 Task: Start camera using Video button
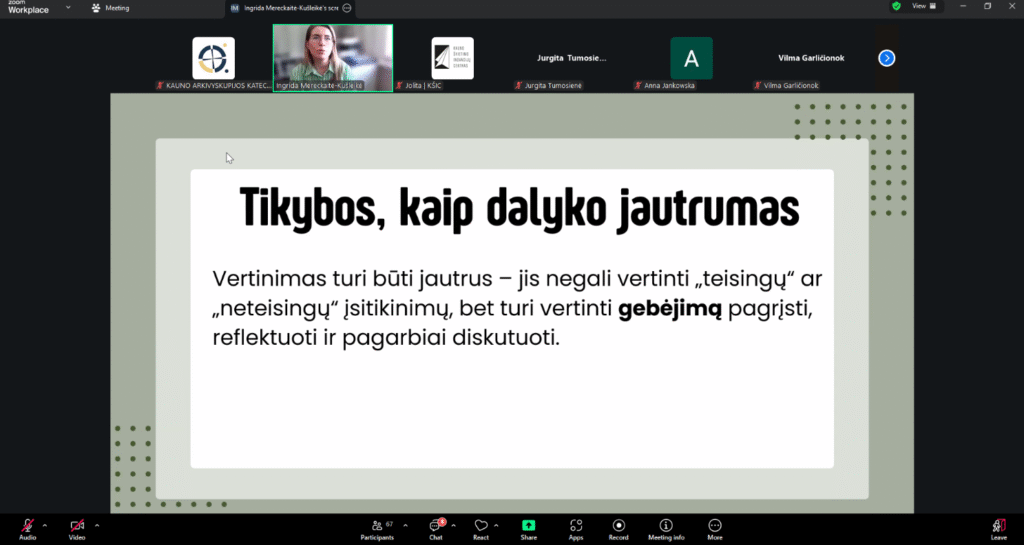click(77, 526)
